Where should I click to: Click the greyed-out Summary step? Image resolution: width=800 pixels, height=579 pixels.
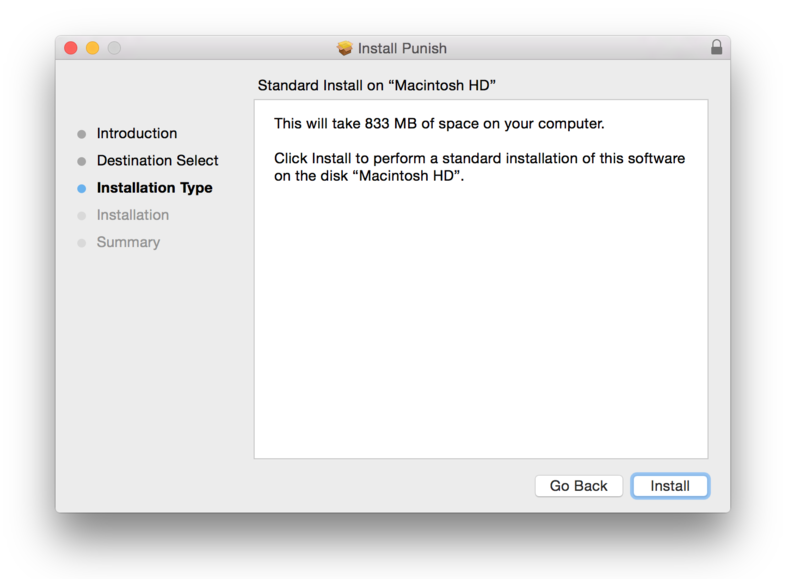pyautogui.click(x=128, y=242)
